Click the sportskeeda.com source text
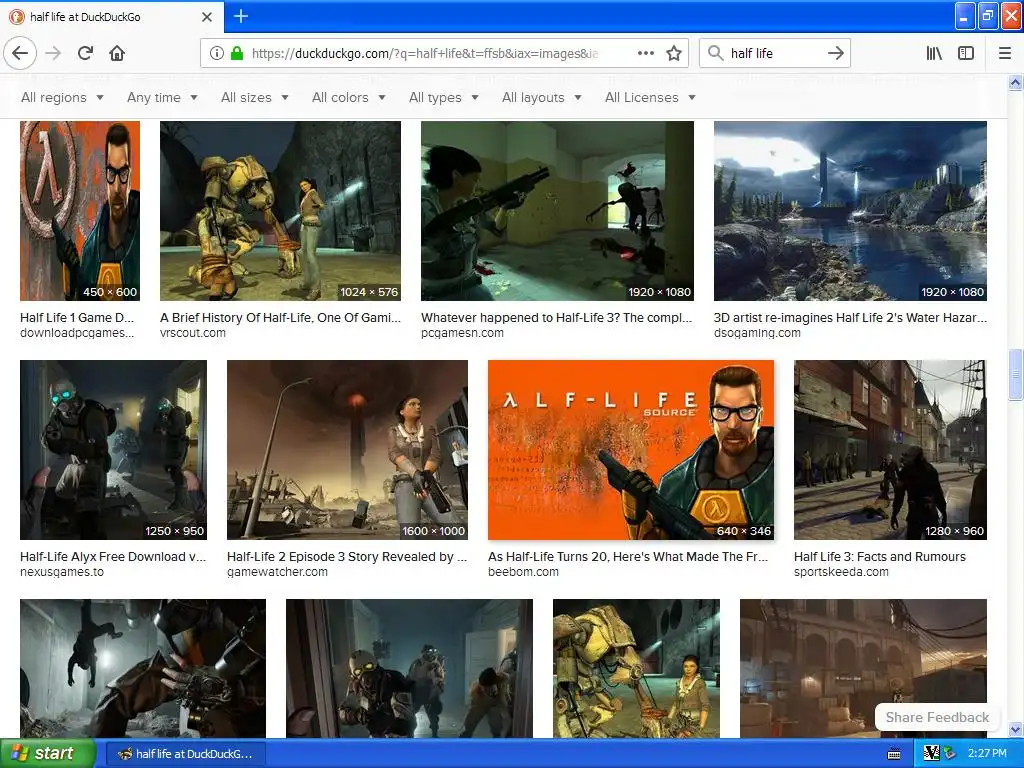 click(x=841, y=571)
